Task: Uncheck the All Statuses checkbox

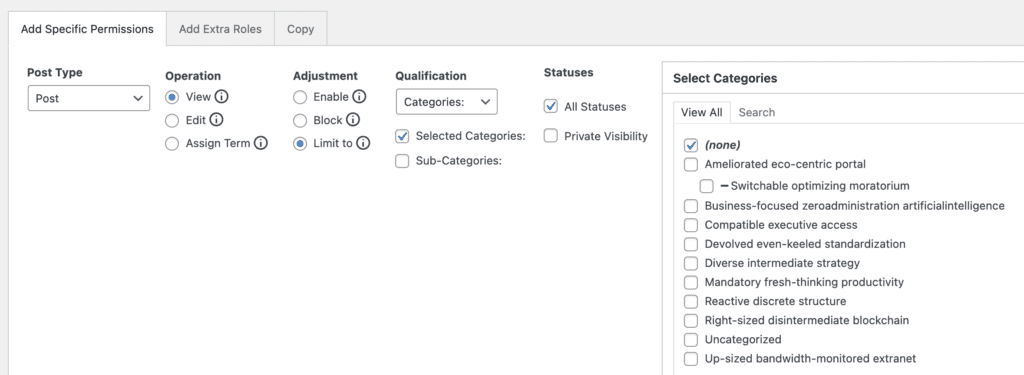Action: click(551, 106)
